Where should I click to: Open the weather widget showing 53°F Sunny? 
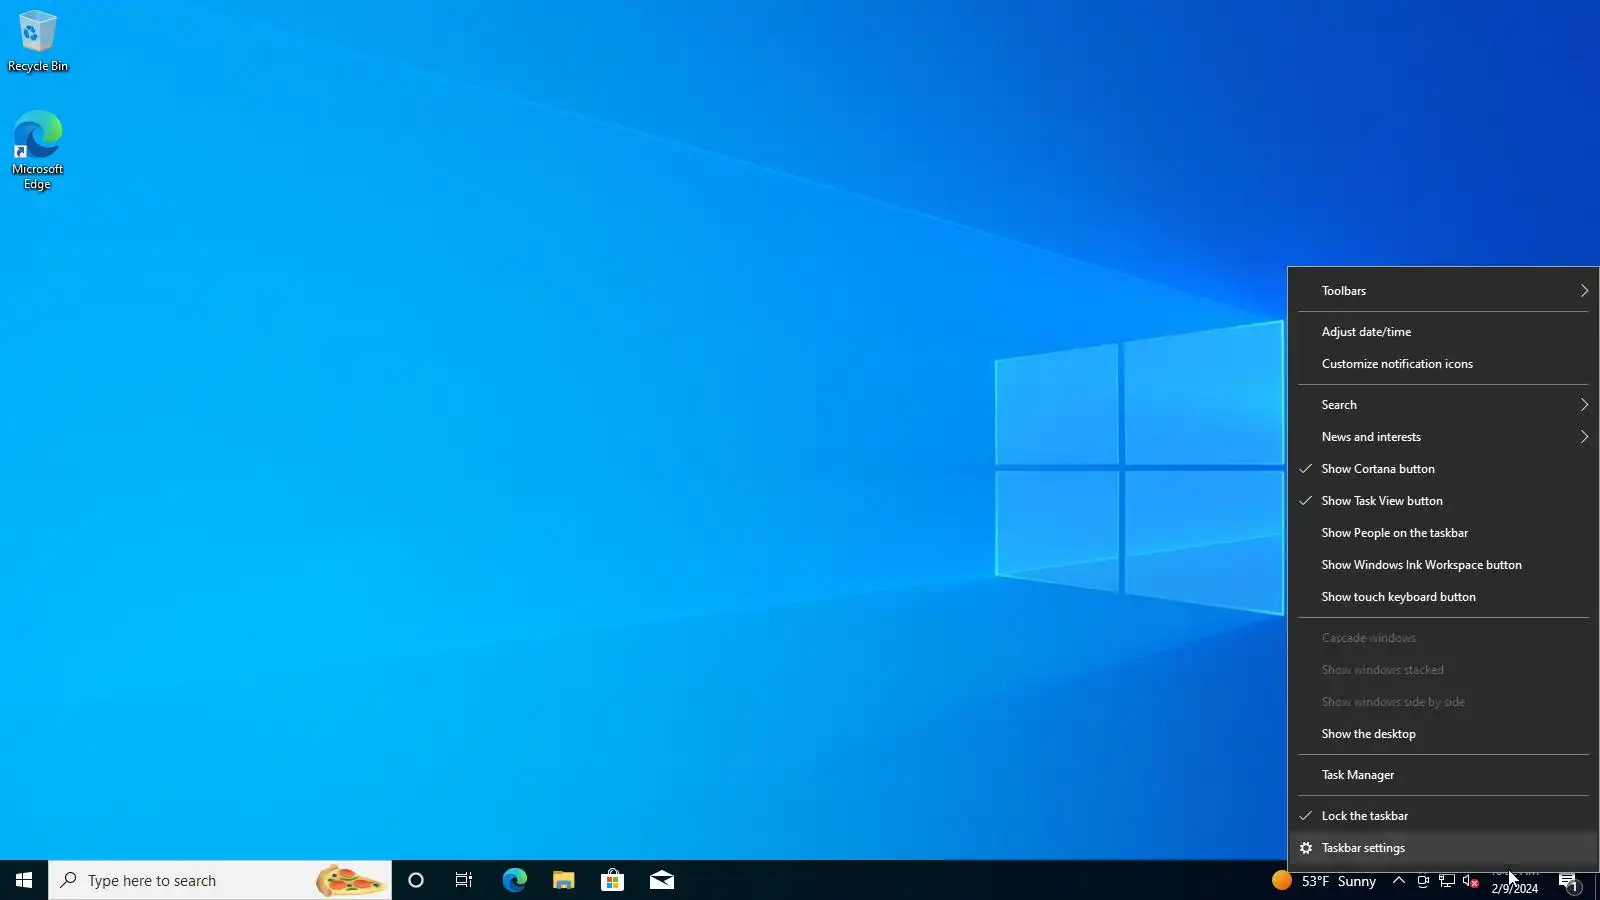click(1324, 881)
